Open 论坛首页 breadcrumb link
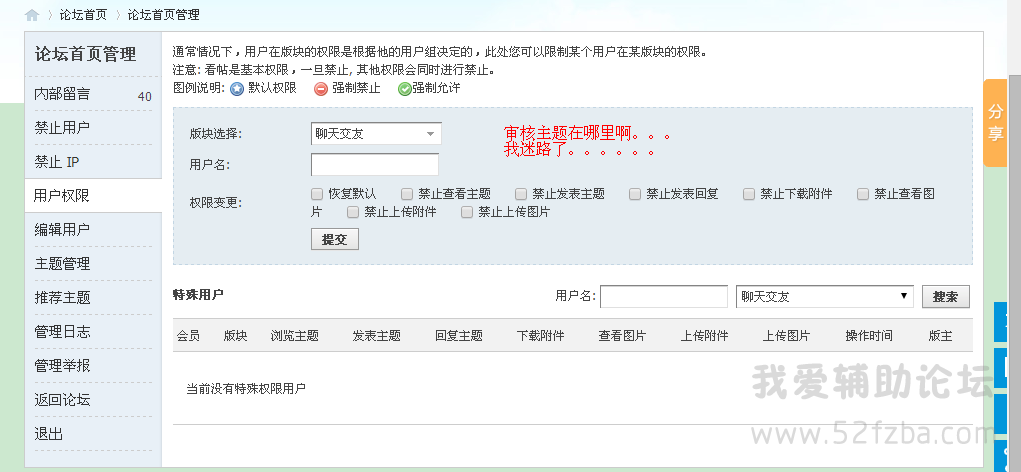This screenshot has height=472, width=1021. click(x=83, y=14)
